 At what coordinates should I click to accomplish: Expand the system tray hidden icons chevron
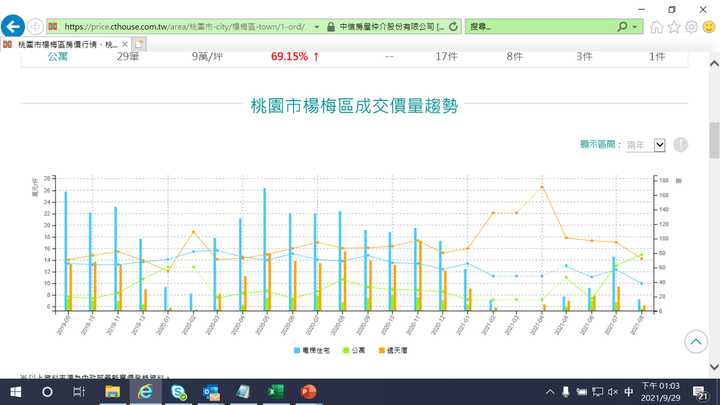pyautogui.click(x=550, y=392)
